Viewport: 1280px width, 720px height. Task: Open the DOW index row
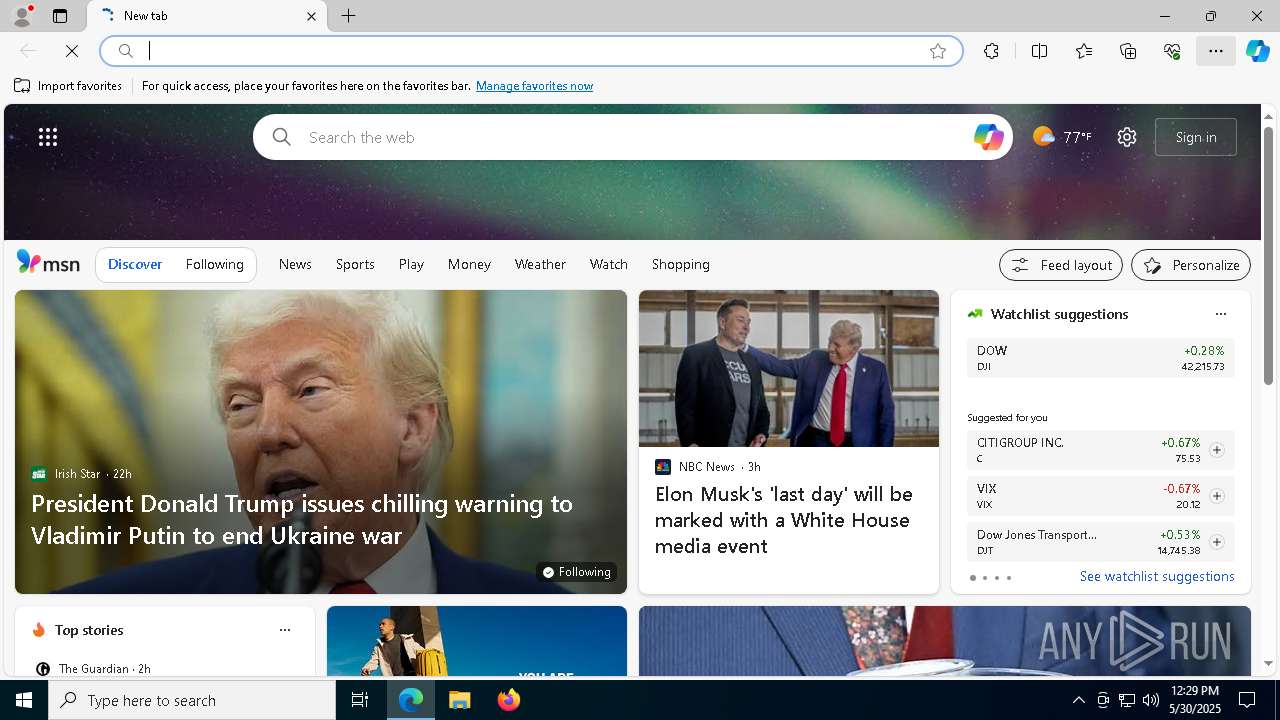click(x=1101, y=358)
